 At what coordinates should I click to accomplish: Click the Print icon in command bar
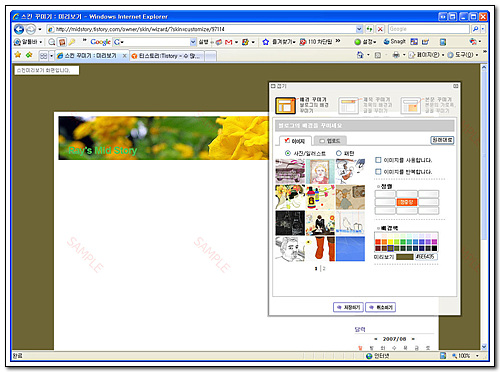click(396, 55)
